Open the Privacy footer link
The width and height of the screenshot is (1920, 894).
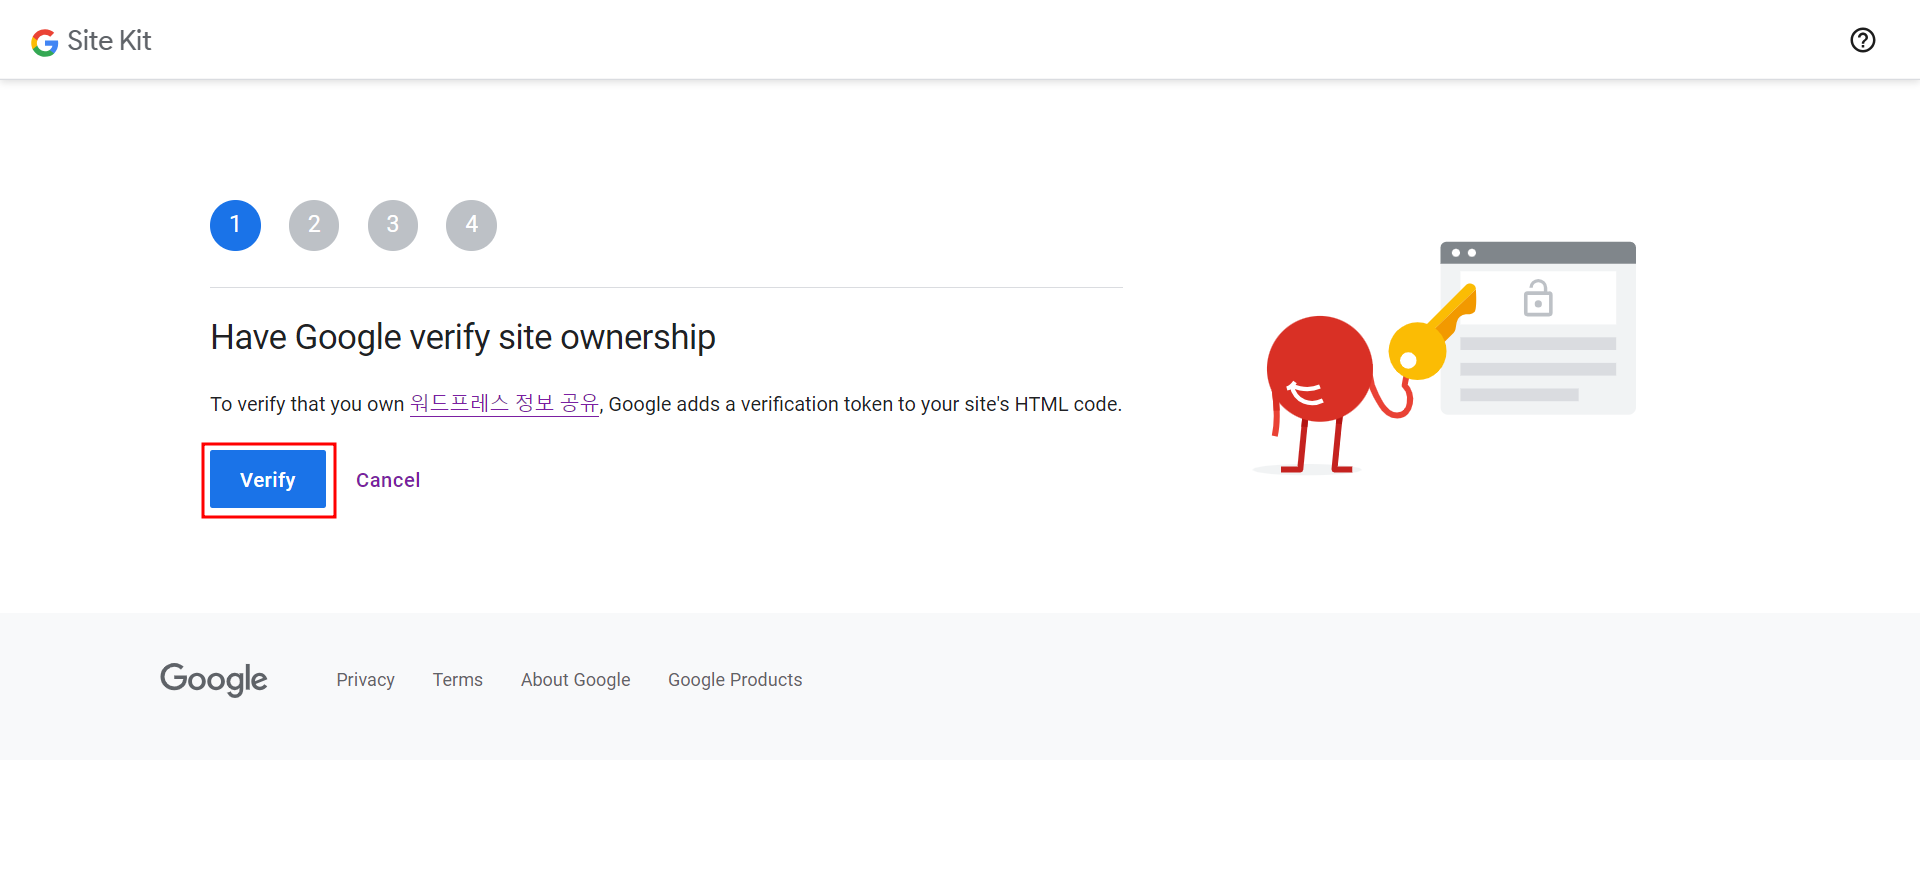365,680
